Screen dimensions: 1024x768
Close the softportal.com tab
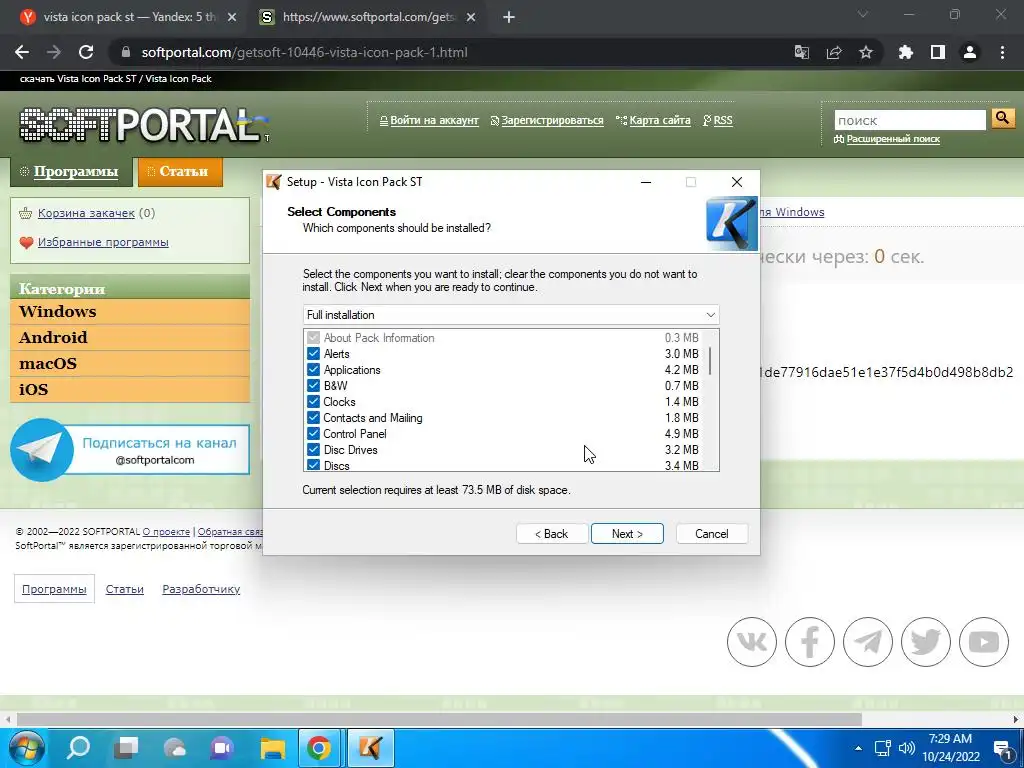(x=471, y=18)
